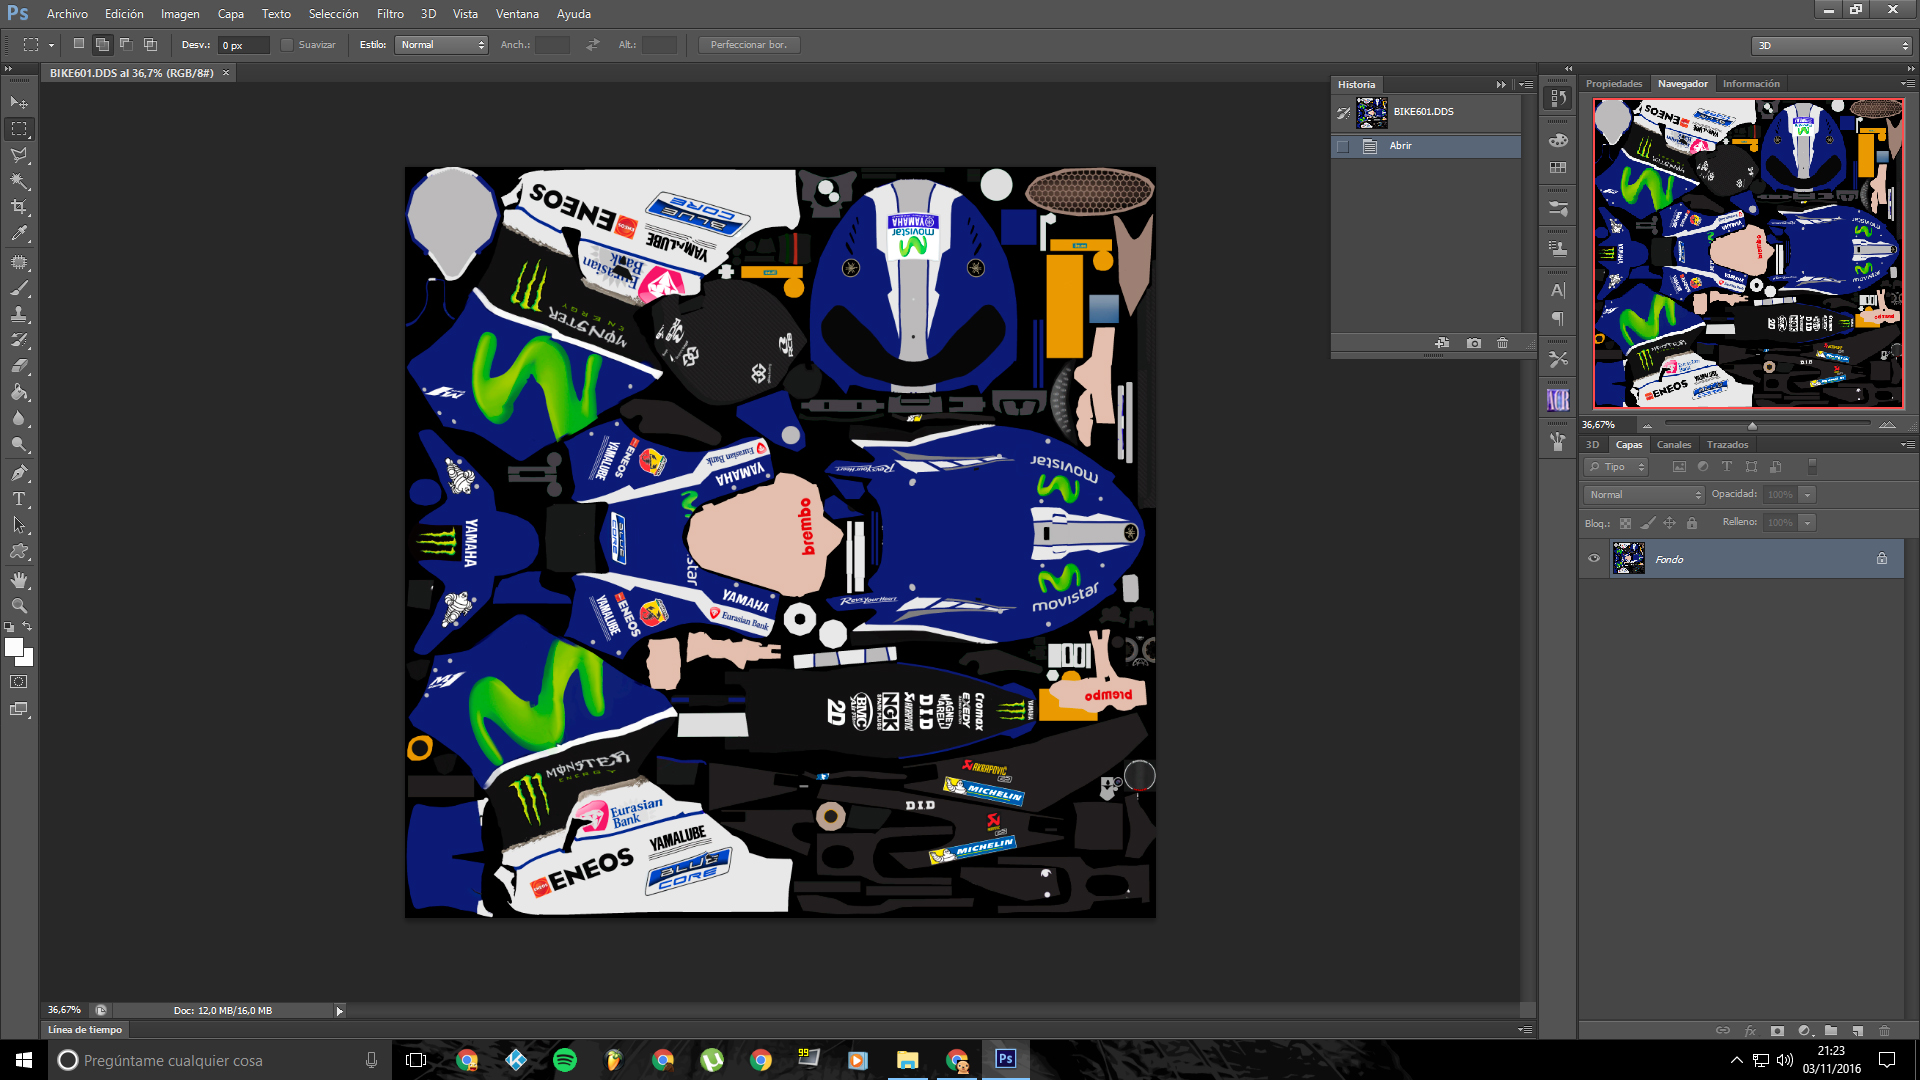Click the Windows Start button
The height and width of the screenshot is (1080, 1920).
24,1060
